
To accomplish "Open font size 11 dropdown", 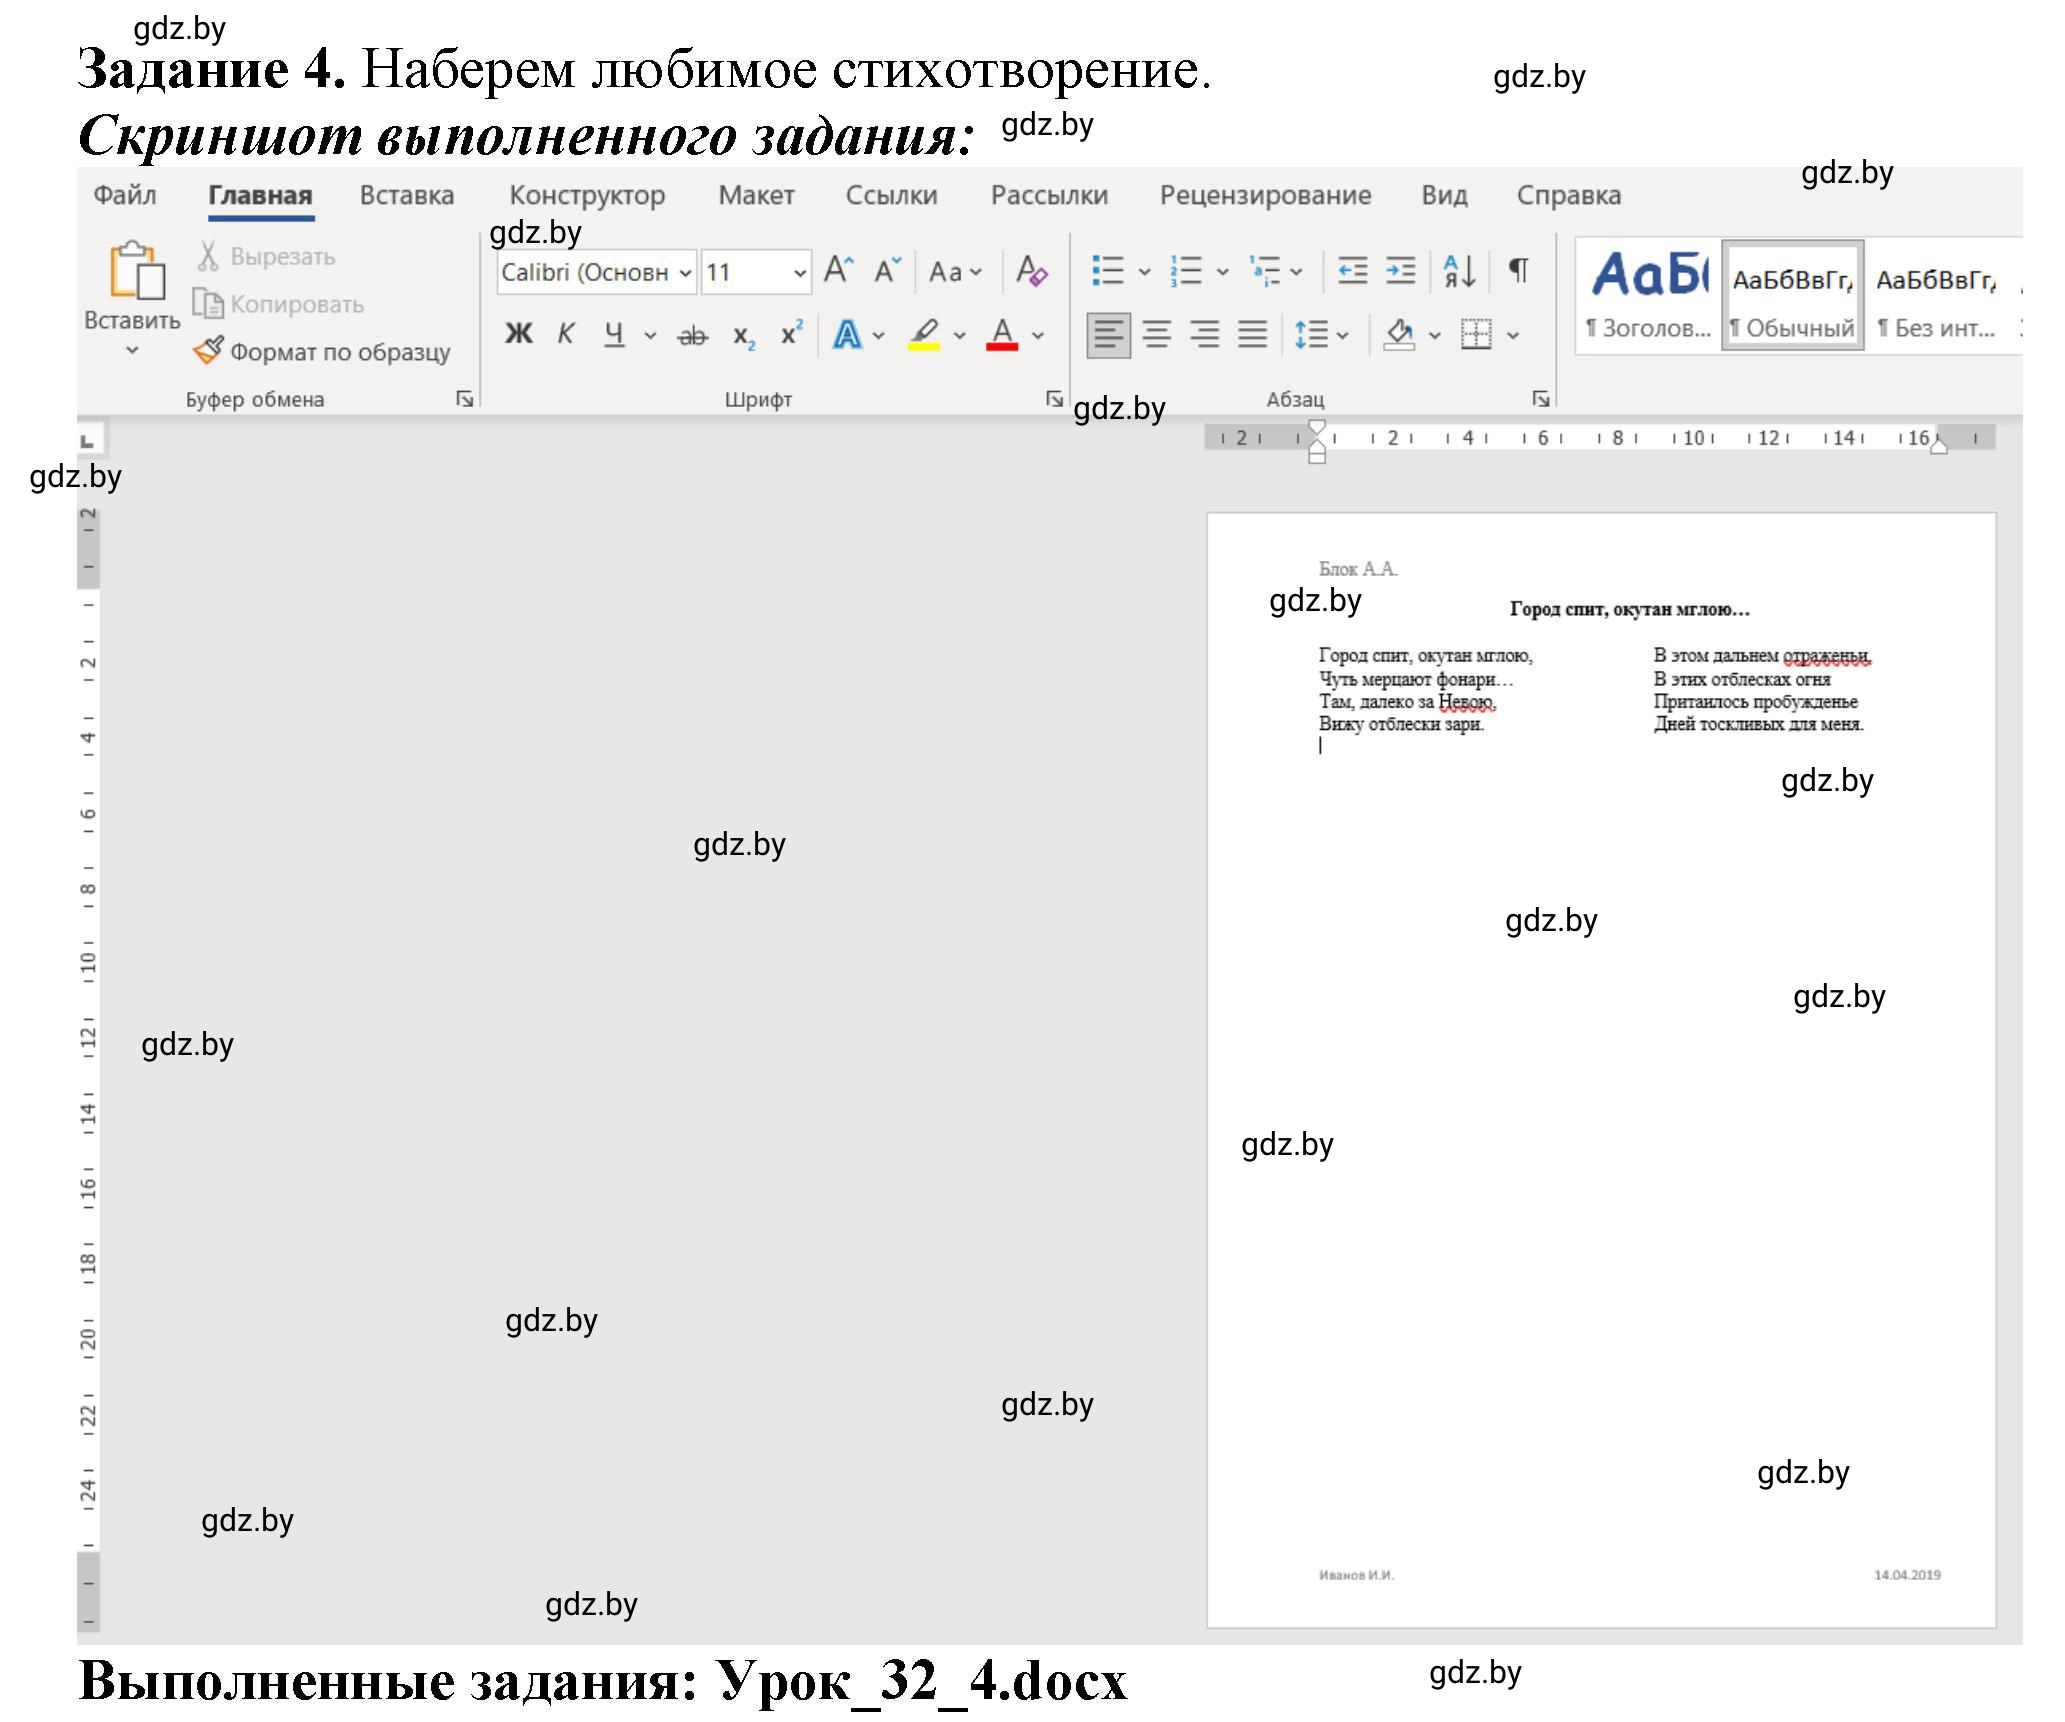I will [x=799, y=273].
